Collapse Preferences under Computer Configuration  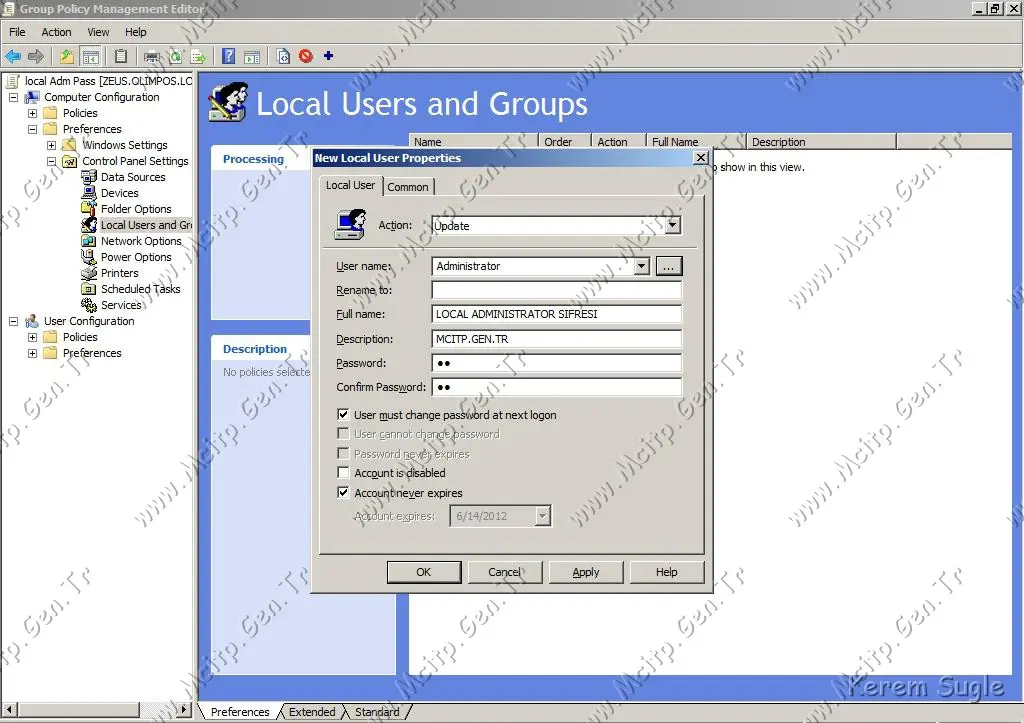point(32,129)
